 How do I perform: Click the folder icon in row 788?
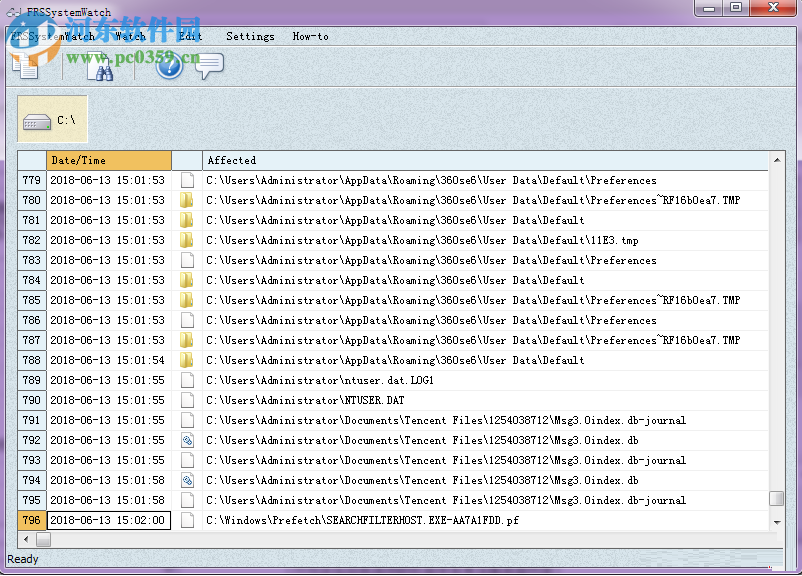coord(186,360)
